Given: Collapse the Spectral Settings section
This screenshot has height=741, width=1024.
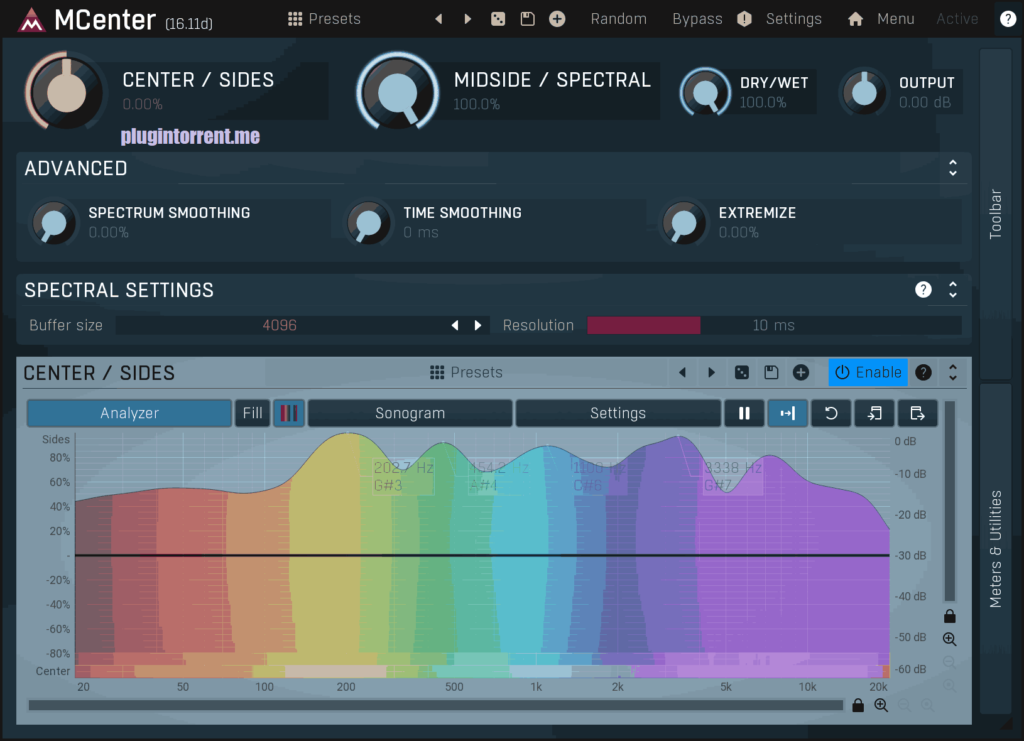Looking at the screenshot, I should (x=953, y=290).
